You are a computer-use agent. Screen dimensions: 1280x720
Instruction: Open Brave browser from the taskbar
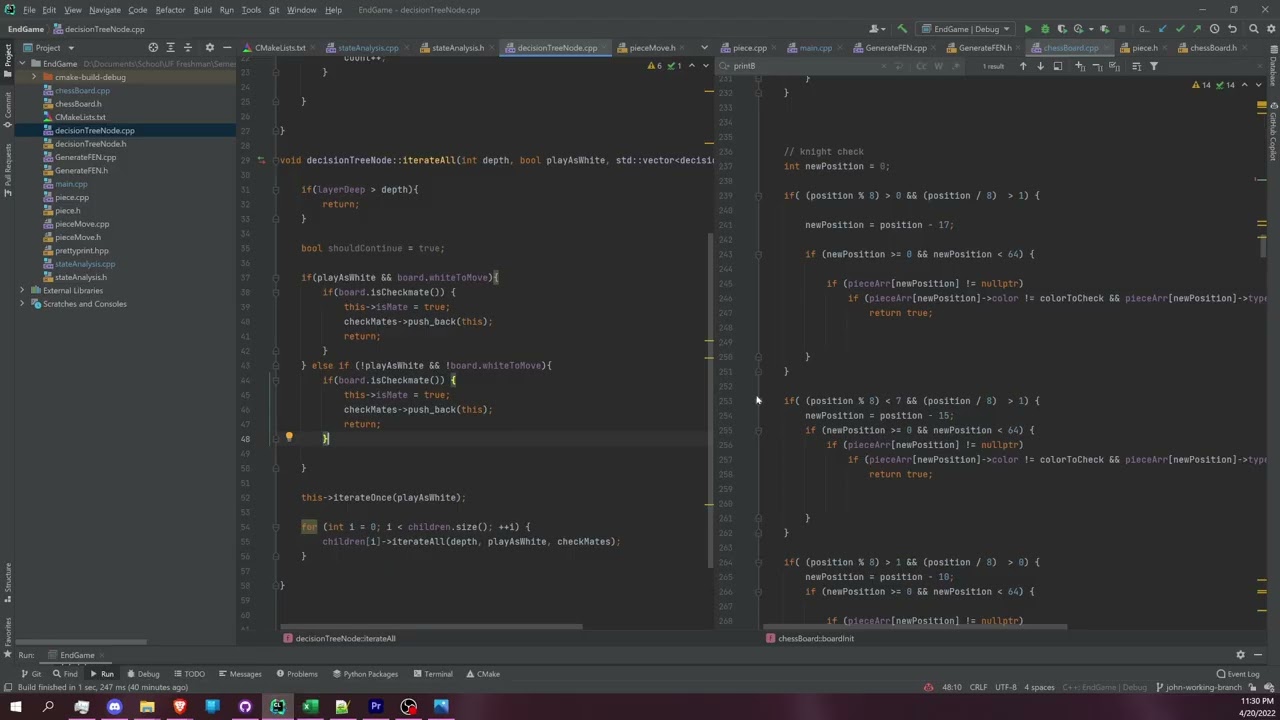click(x=180, y=707)
